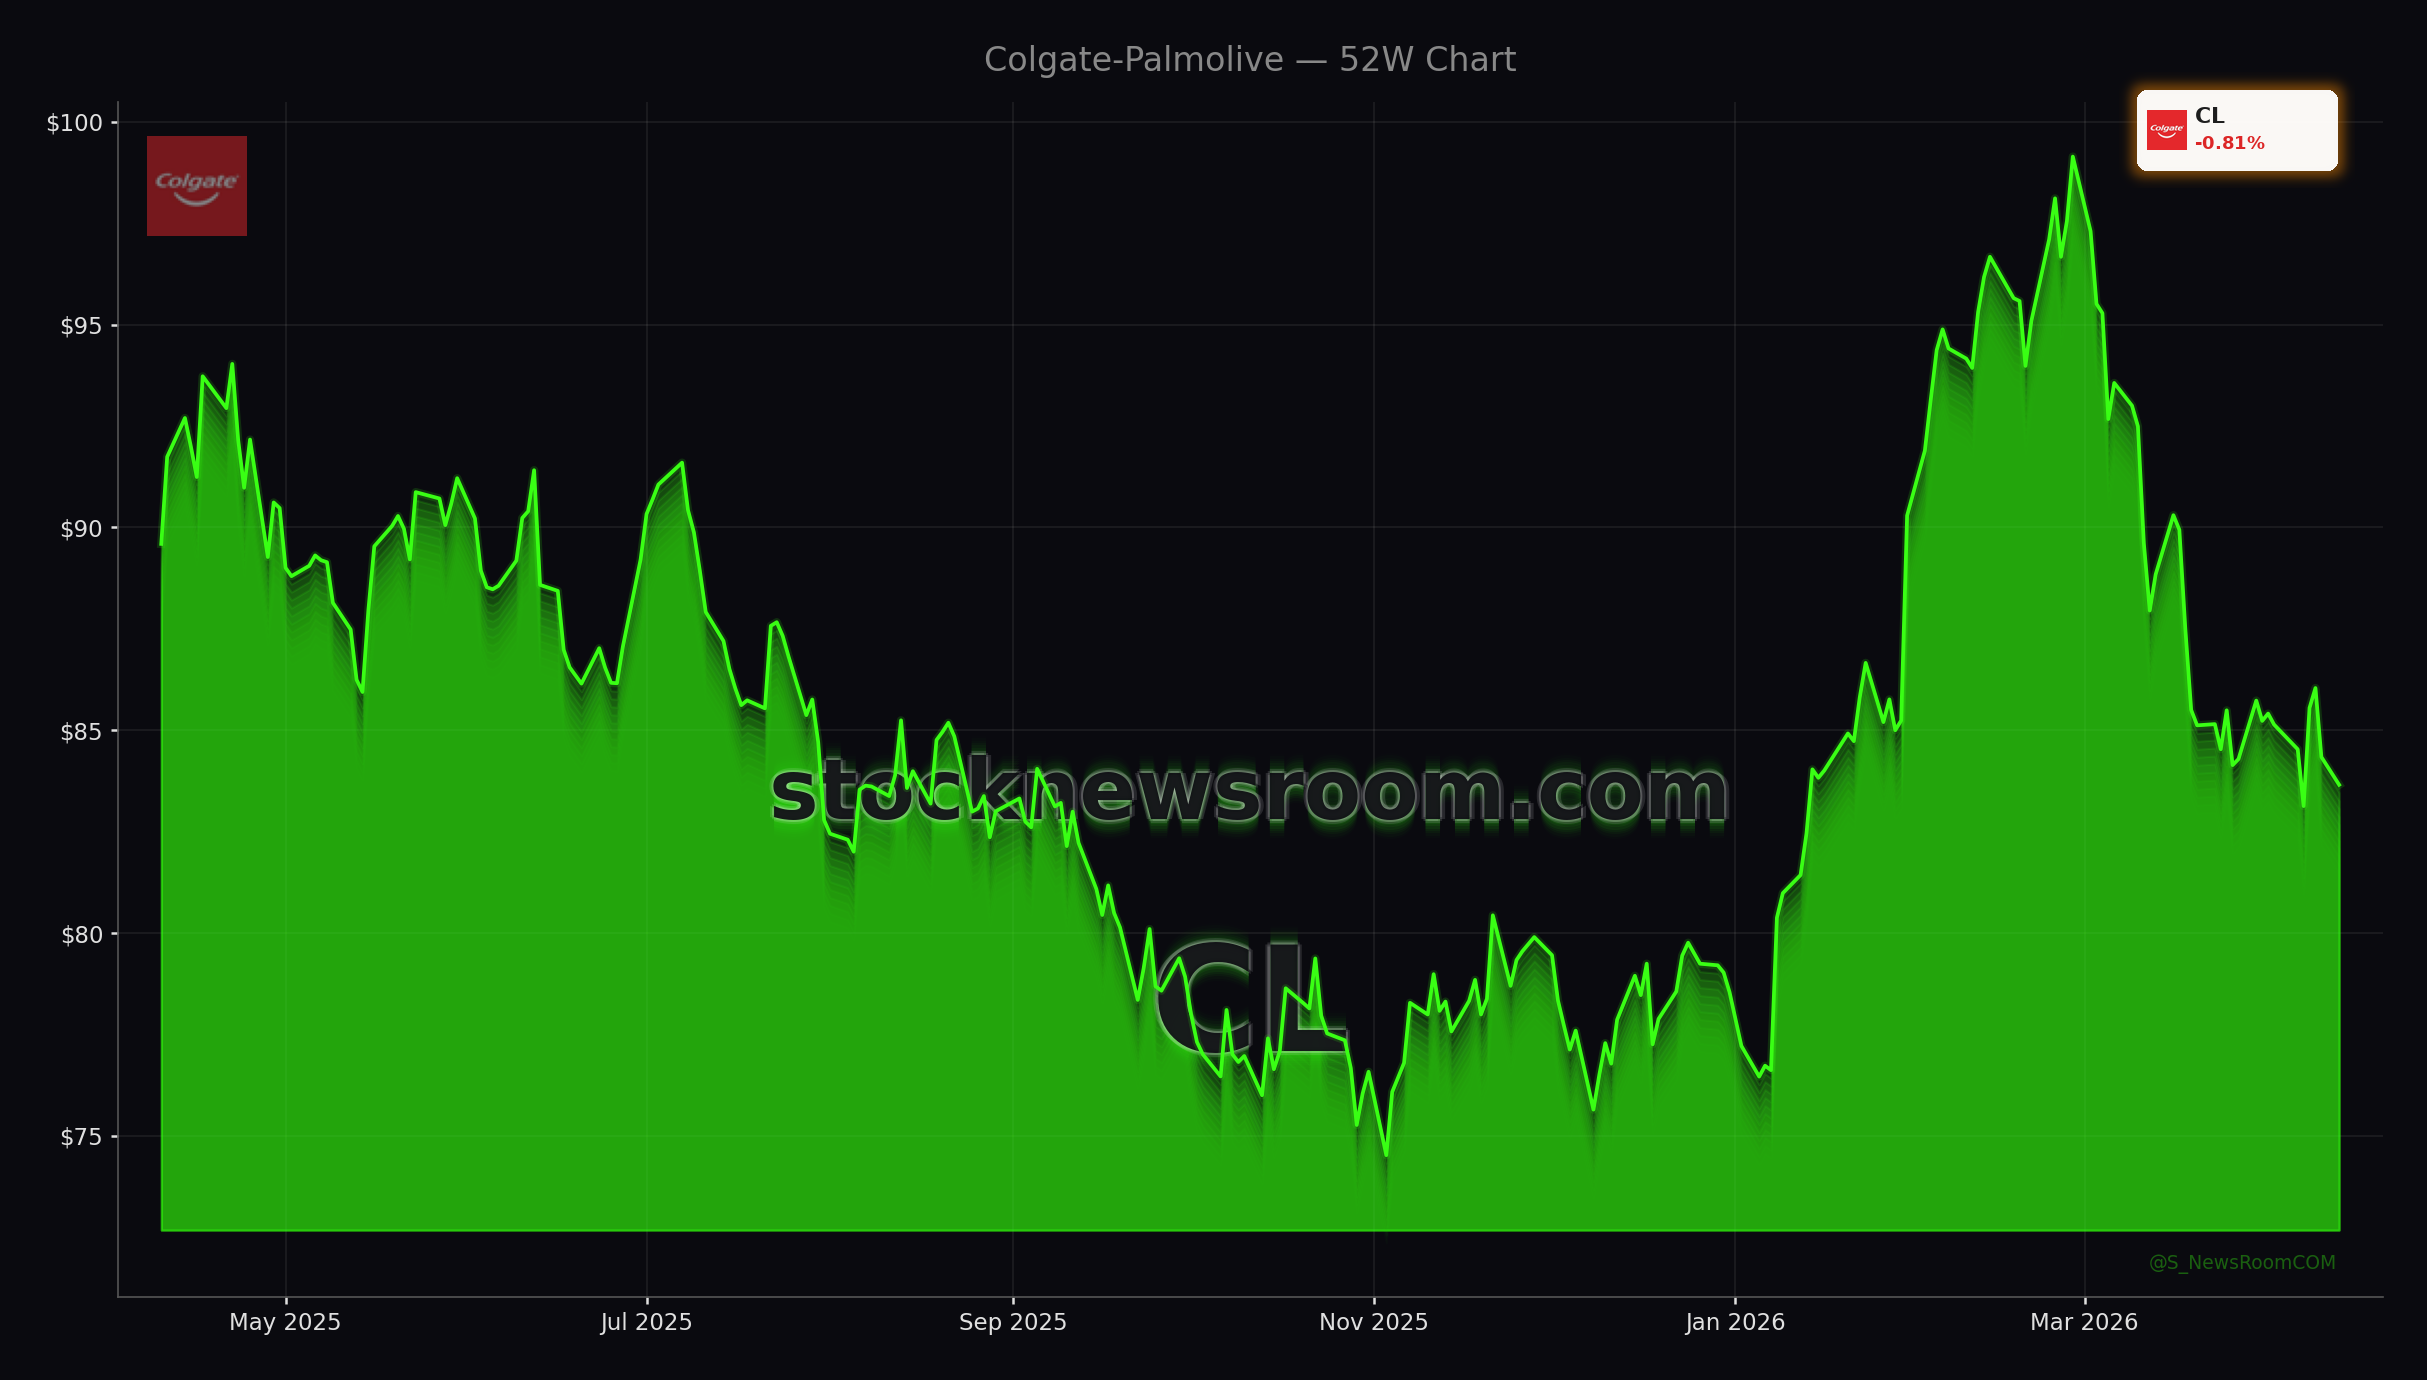Screen dimensions: 2427x1380
Task: Click the stocknewsroom.com watermark
Action: [x=1249, y=792]
